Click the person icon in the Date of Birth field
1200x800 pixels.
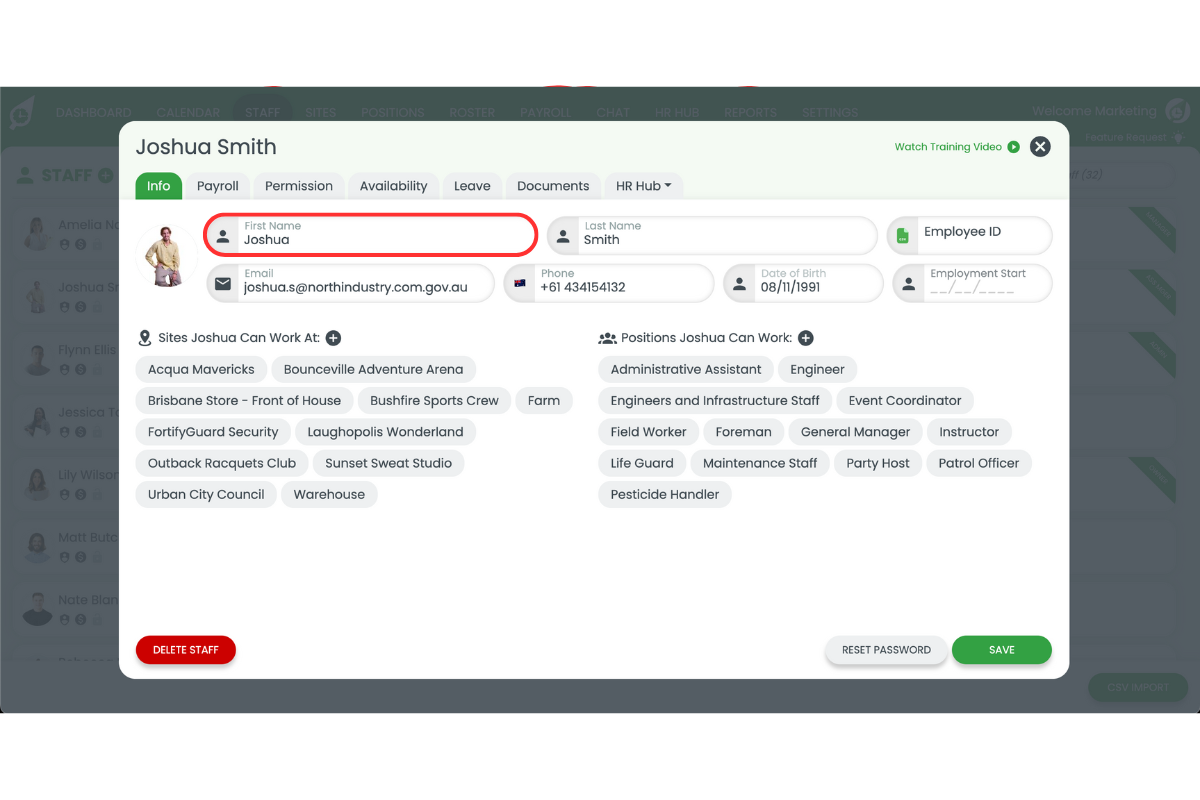[x=739, y=283]
